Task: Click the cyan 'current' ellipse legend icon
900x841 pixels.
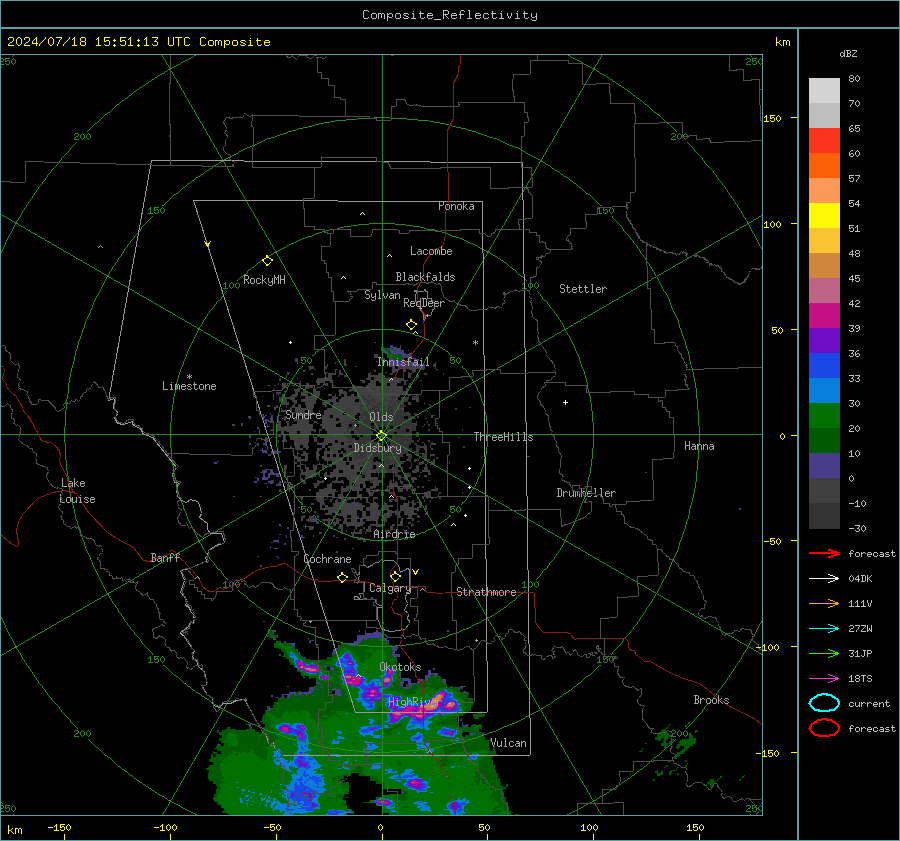Action: (824, 703)
